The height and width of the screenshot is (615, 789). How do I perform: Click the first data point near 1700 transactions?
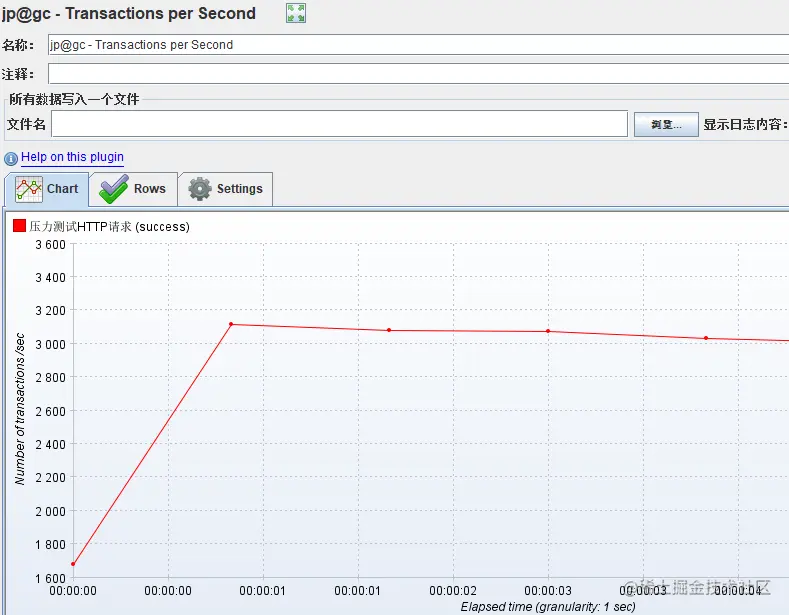73,564
